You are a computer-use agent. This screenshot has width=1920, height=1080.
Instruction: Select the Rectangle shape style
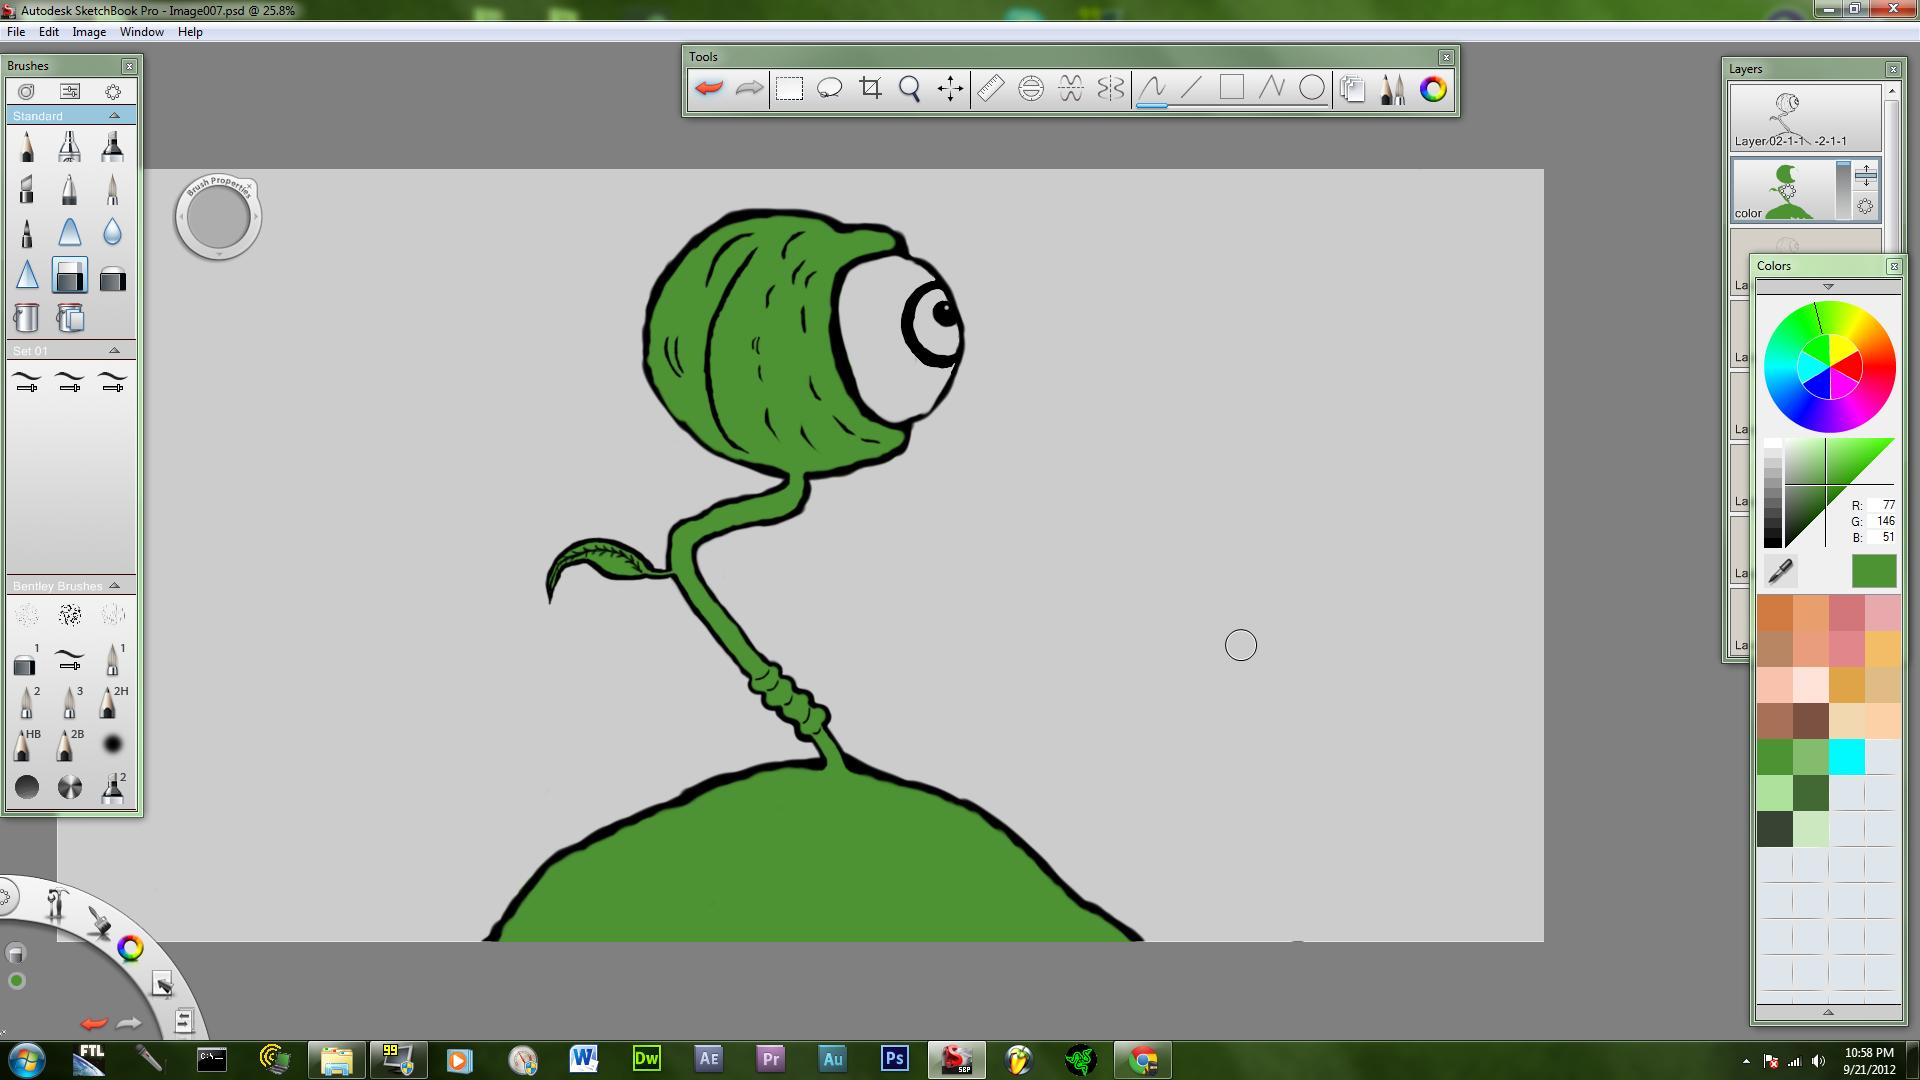pos(1232,88)
